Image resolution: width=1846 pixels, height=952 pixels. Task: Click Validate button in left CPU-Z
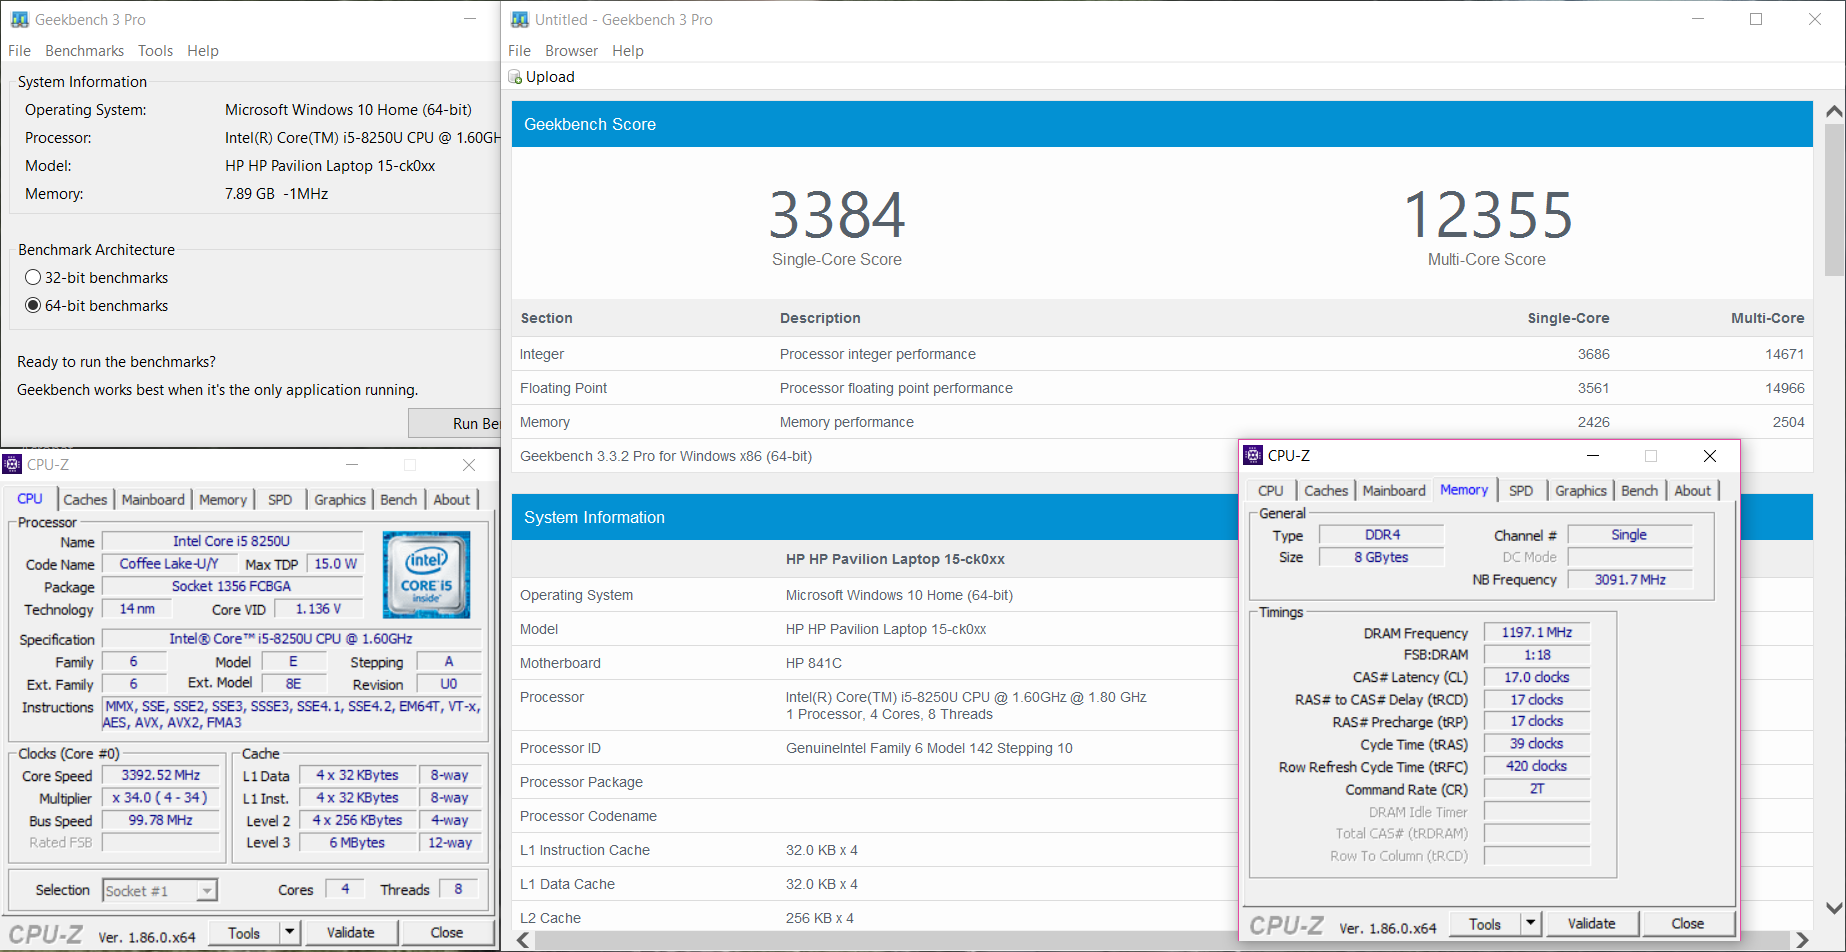pos(351,933)
